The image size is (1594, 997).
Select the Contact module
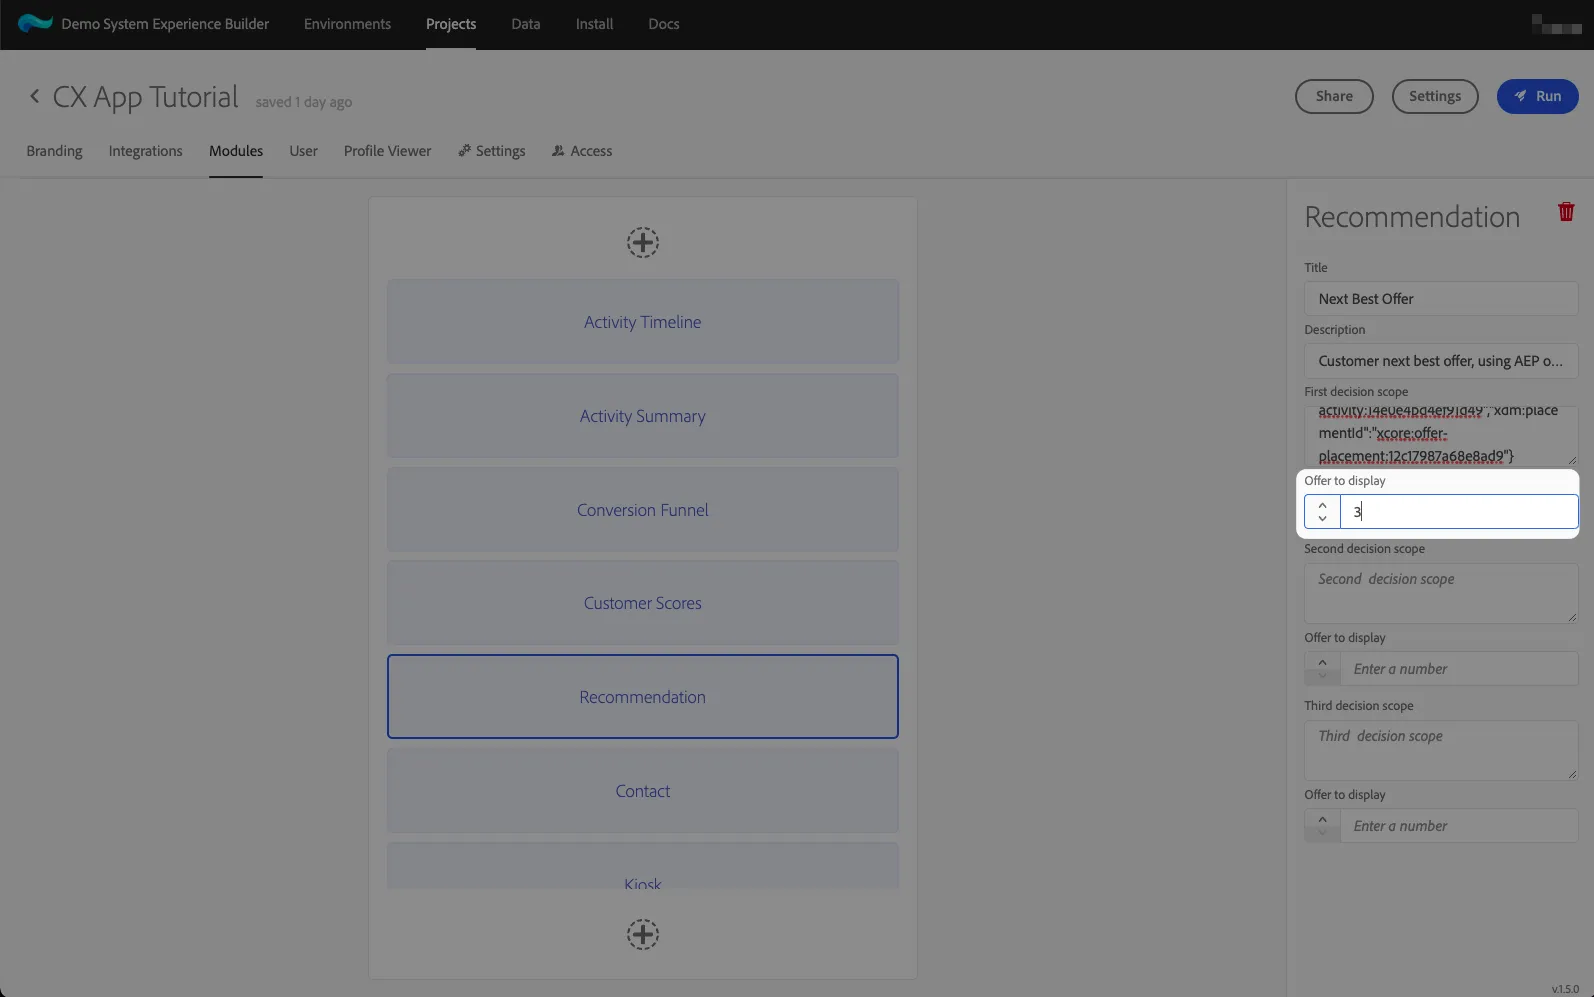pos(643,791)
